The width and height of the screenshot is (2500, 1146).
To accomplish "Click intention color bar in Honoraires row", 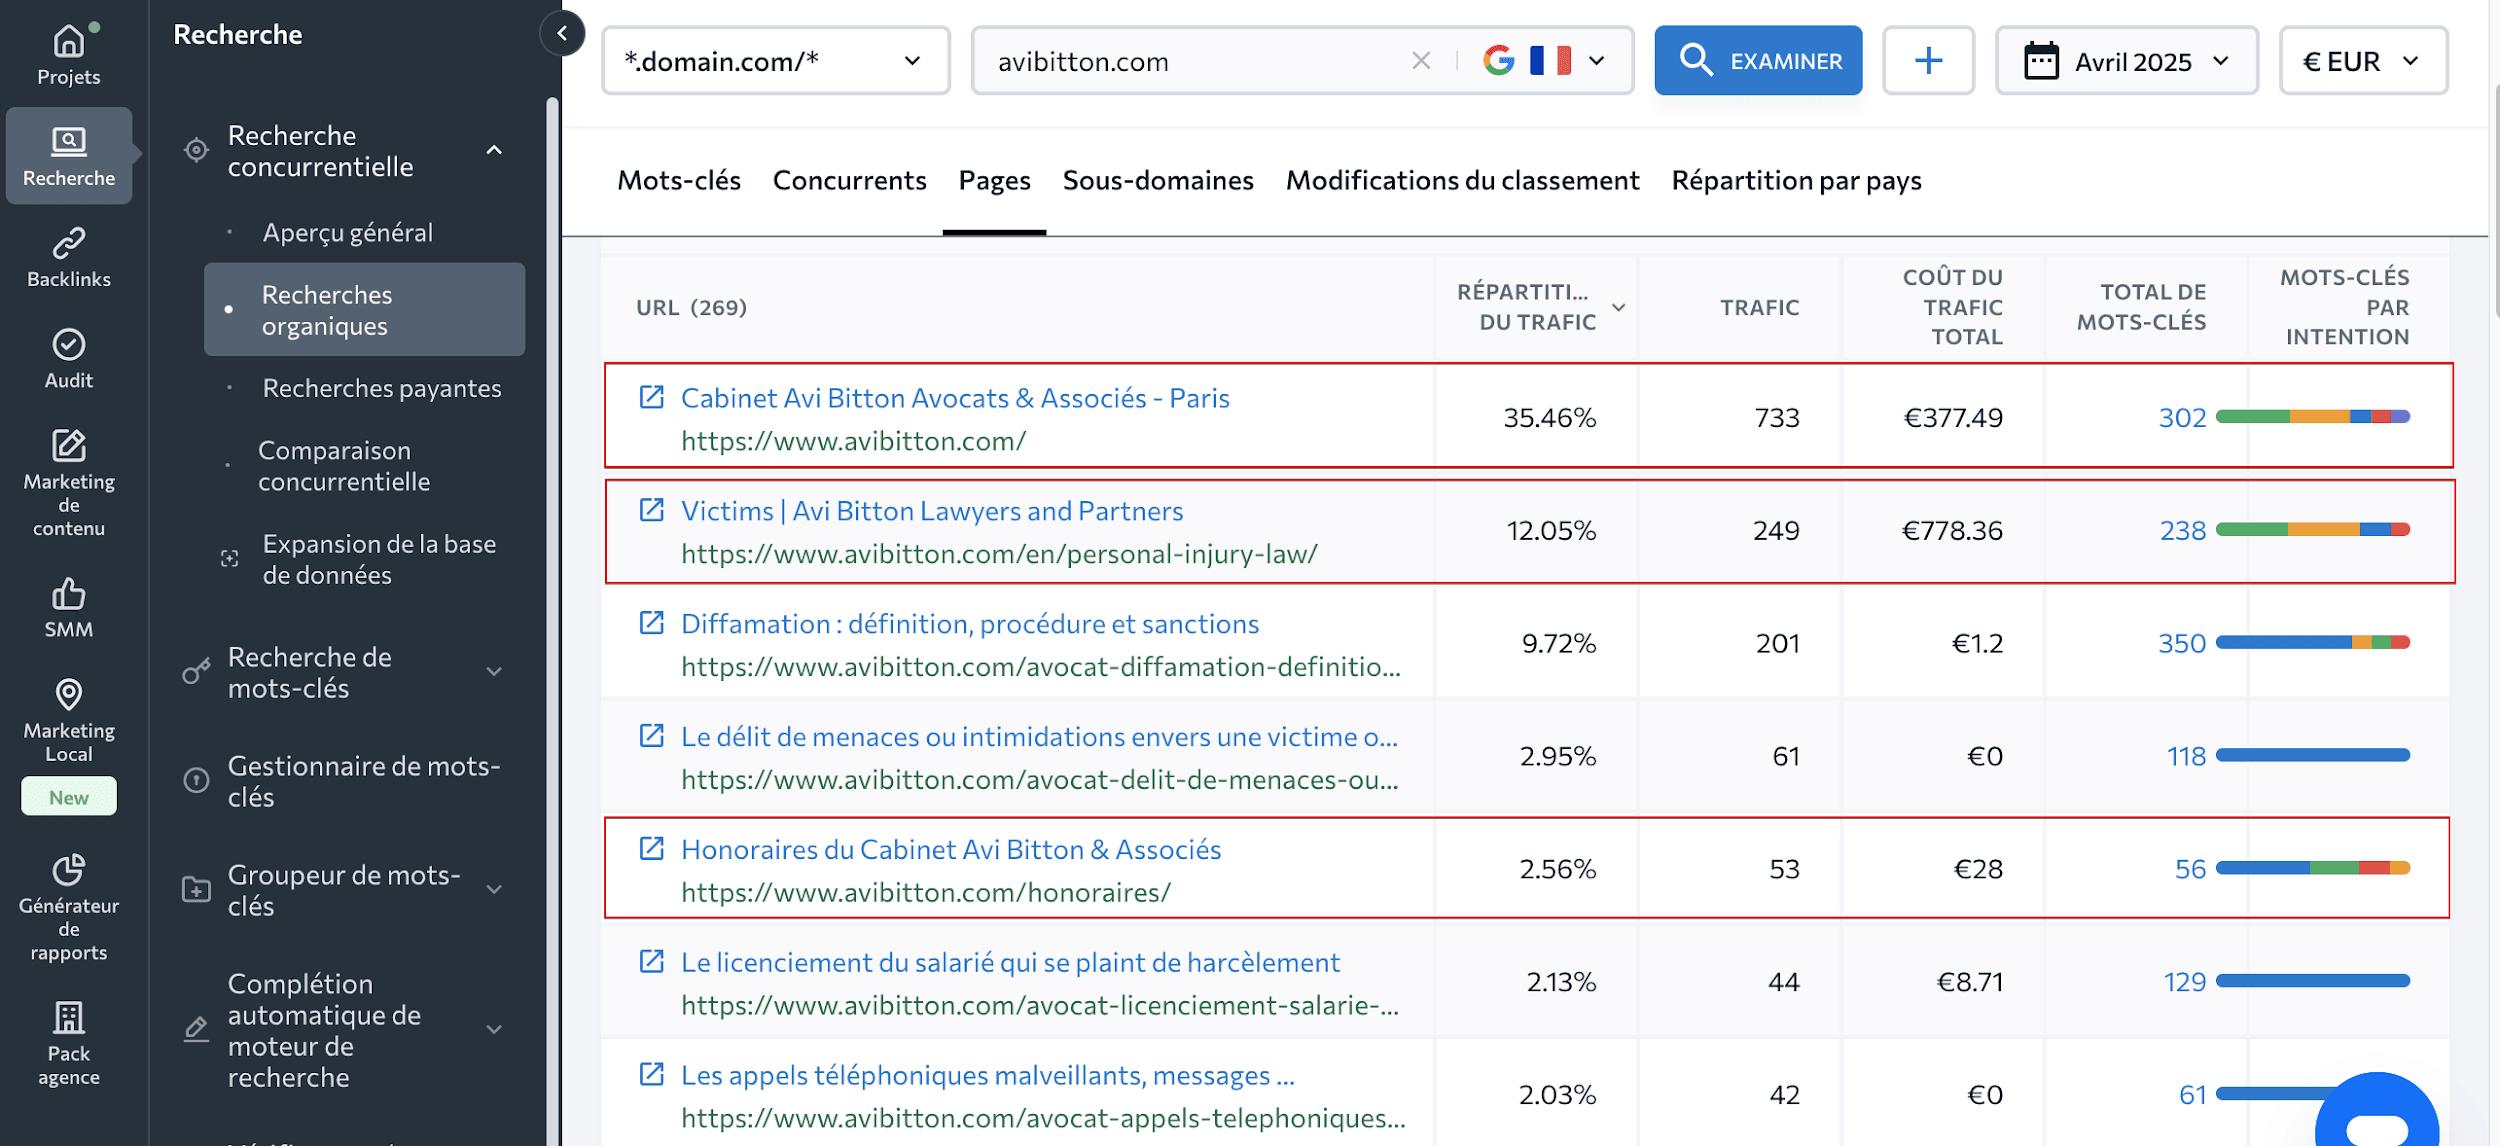I will [2312, 868].
